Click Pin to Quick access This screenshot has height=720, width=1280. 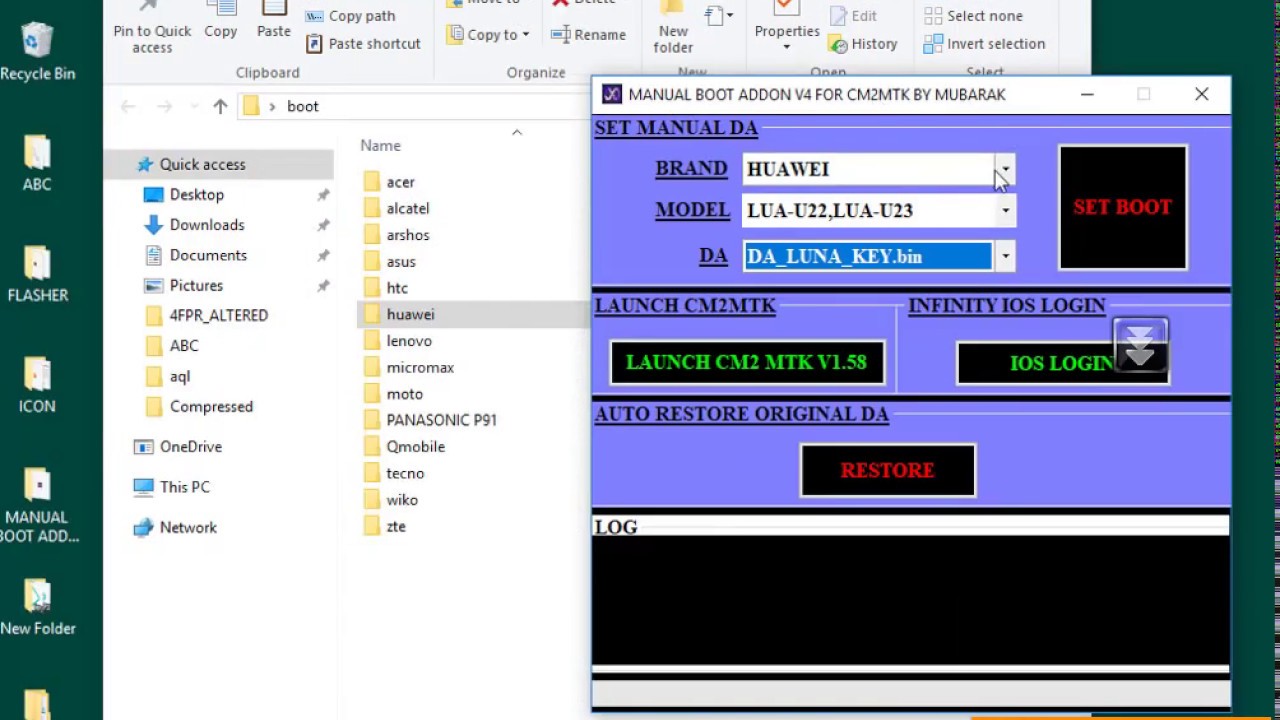click(x=152, y=29)
